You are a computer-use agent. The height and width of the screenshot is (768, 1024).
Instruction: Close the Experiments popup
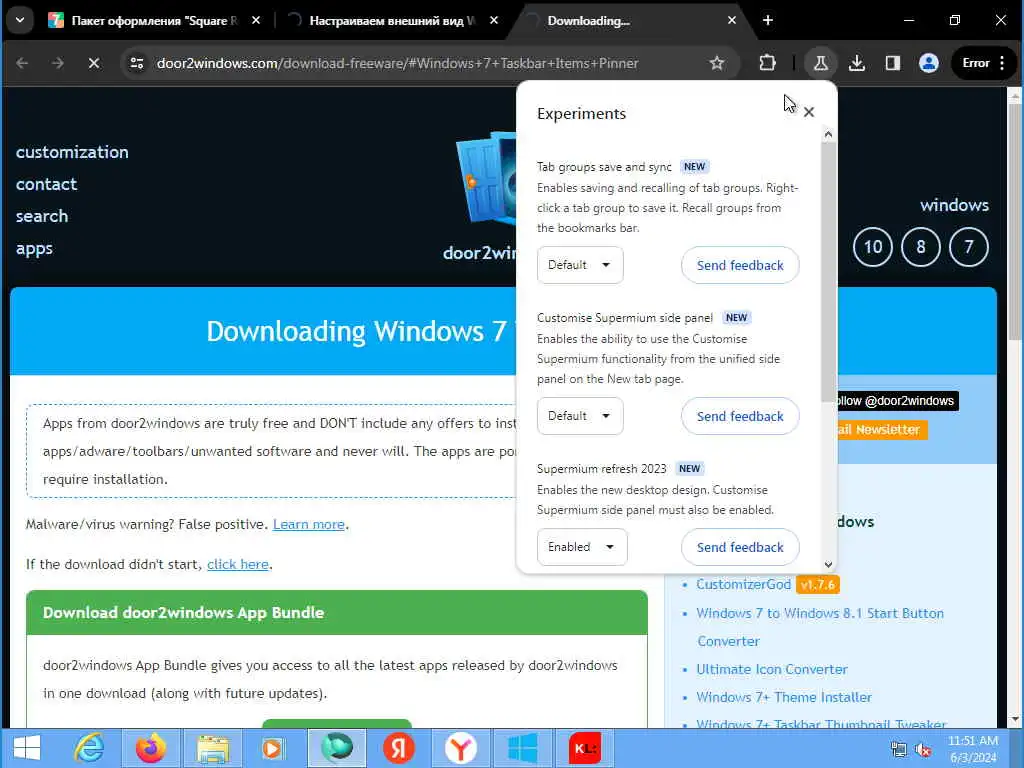(809, 112)
